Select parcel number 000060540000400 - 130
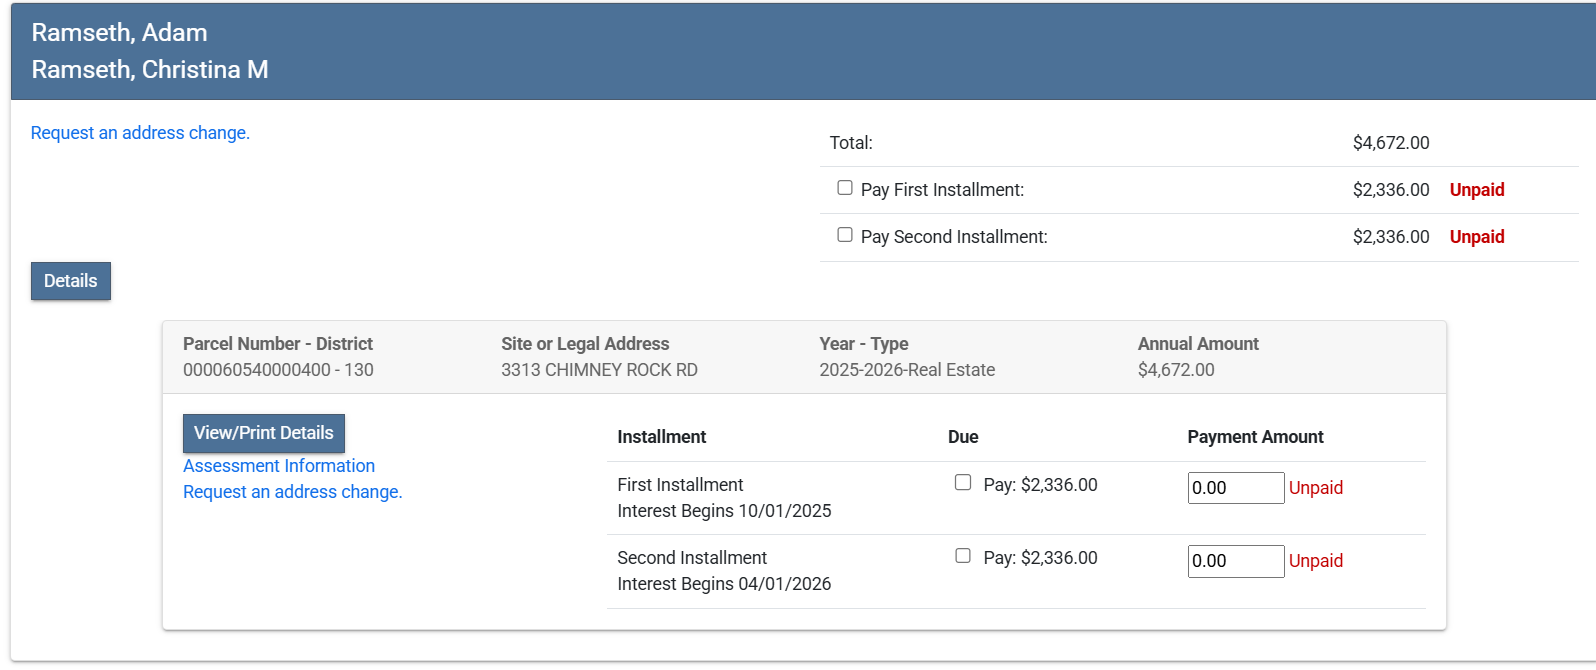 [x=278, y=370]
